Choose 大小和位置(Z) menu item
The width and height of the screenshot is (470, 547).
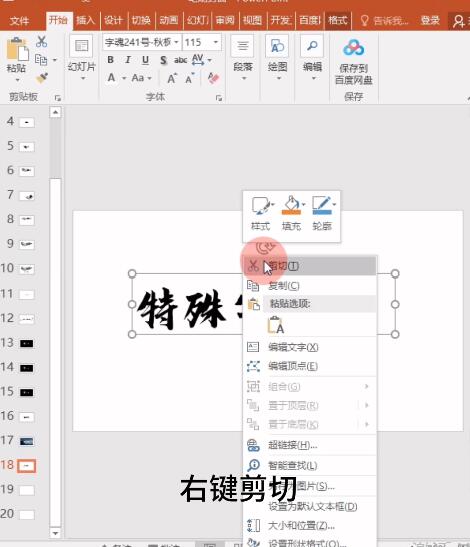[x=310, y=525]
